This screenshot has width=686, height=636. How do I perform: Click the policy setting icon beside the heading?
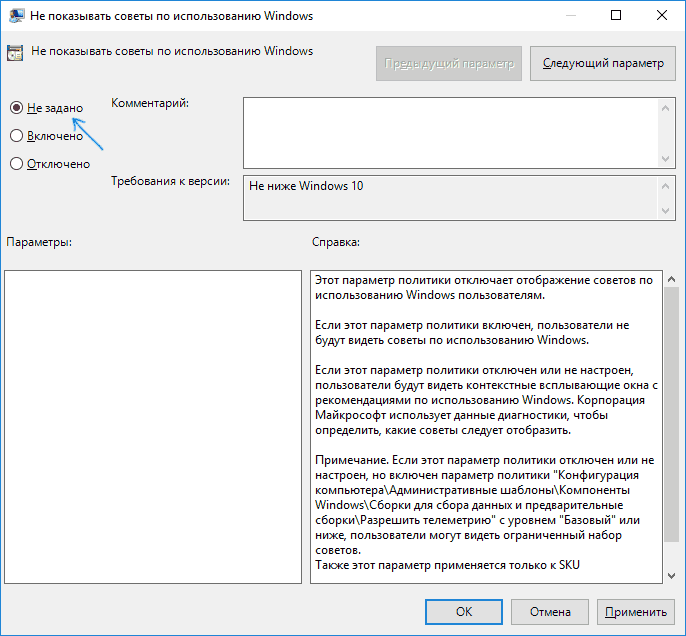click(x=15, y=52)
